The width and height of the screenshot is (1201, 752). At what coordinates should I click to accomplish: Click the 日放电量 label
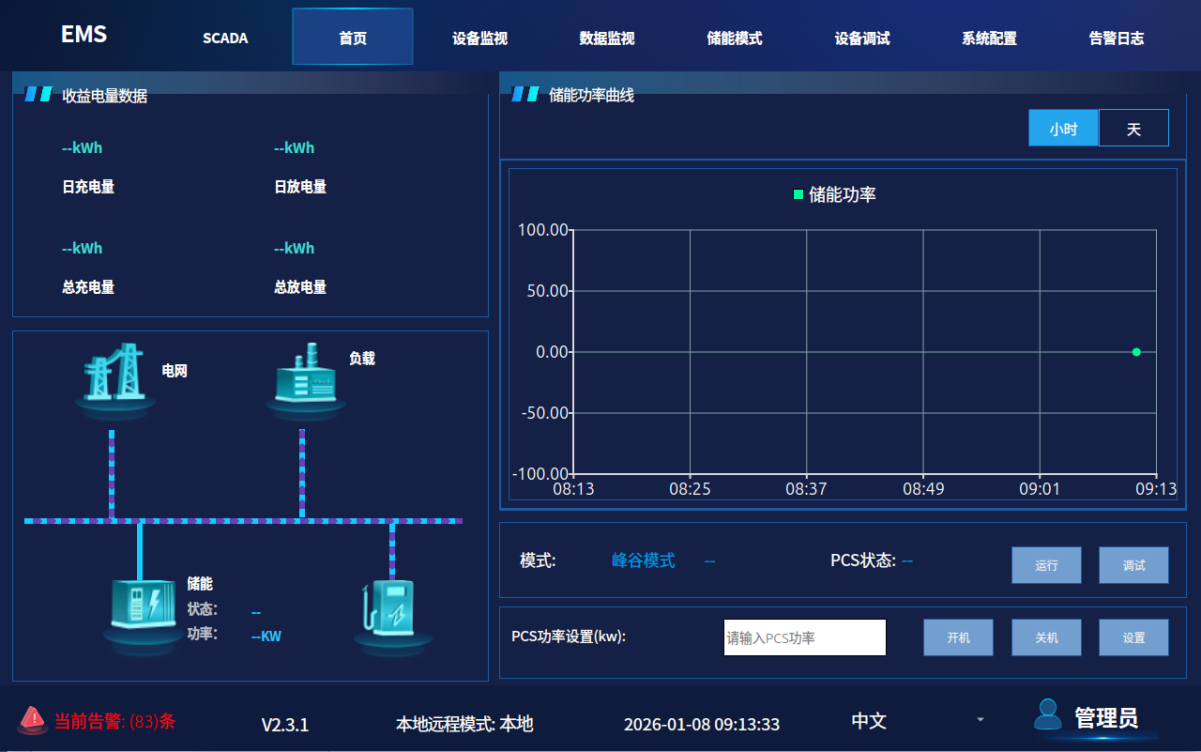[x=300, y=187]
